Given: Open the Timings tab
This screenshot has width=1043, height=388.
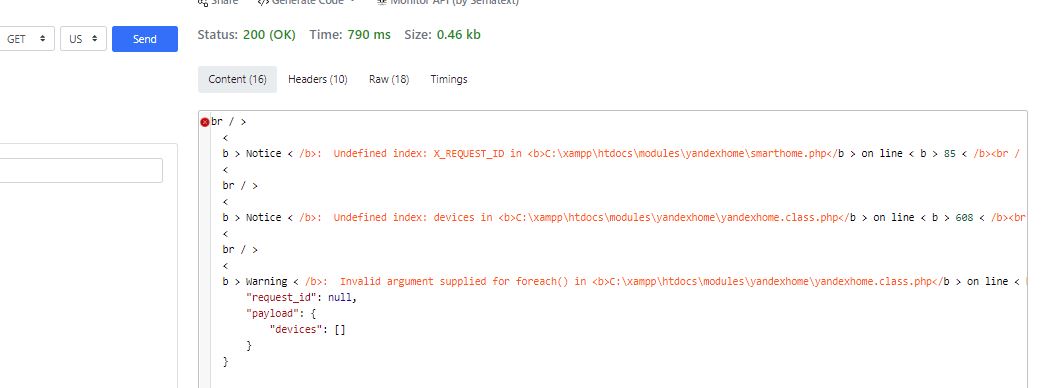Looking at the screenshot, I should (449, 79).
